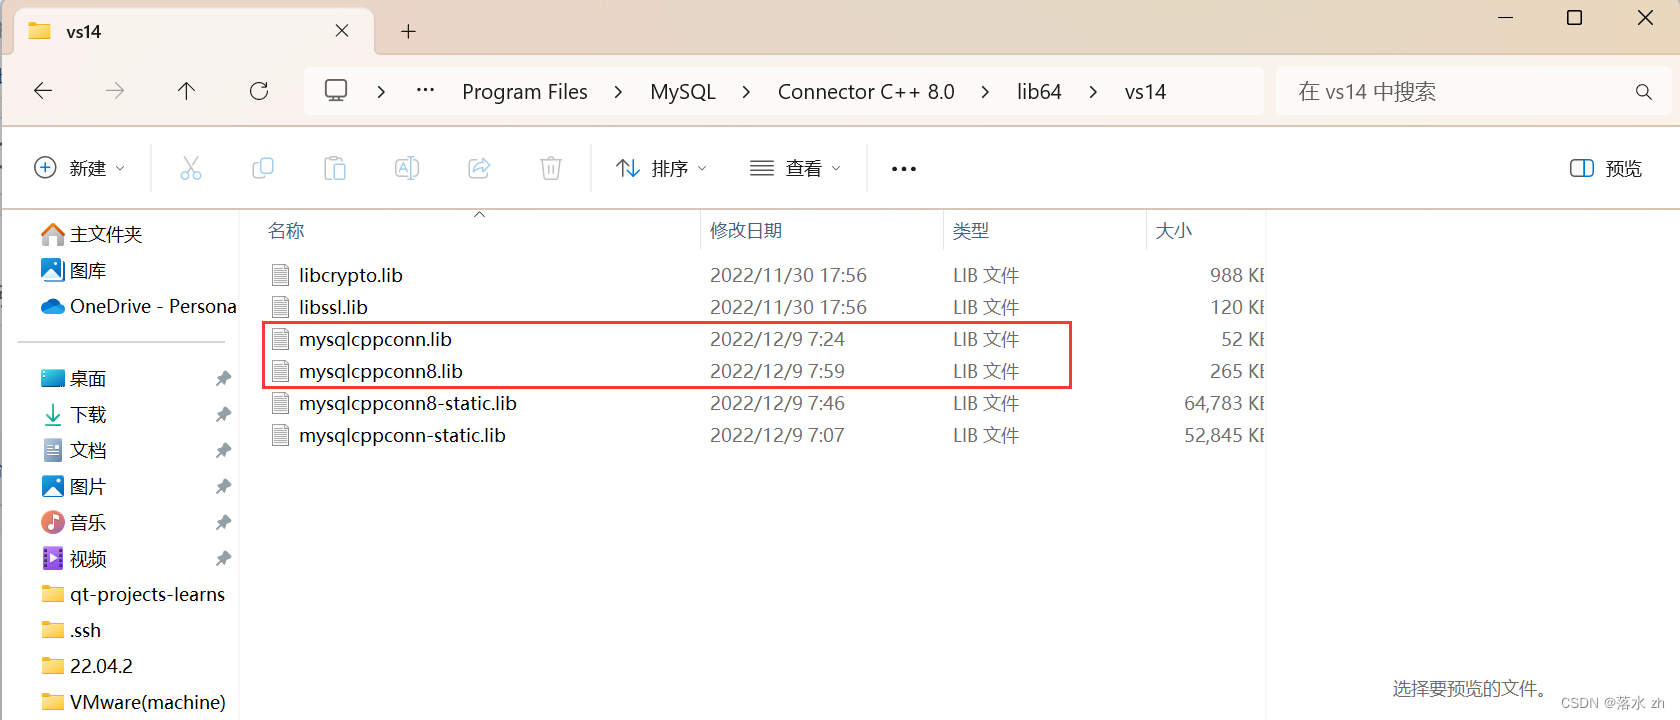1680x720 pixels.
Task: Open .ssh folder in sidebar
Action: [71, 630]
